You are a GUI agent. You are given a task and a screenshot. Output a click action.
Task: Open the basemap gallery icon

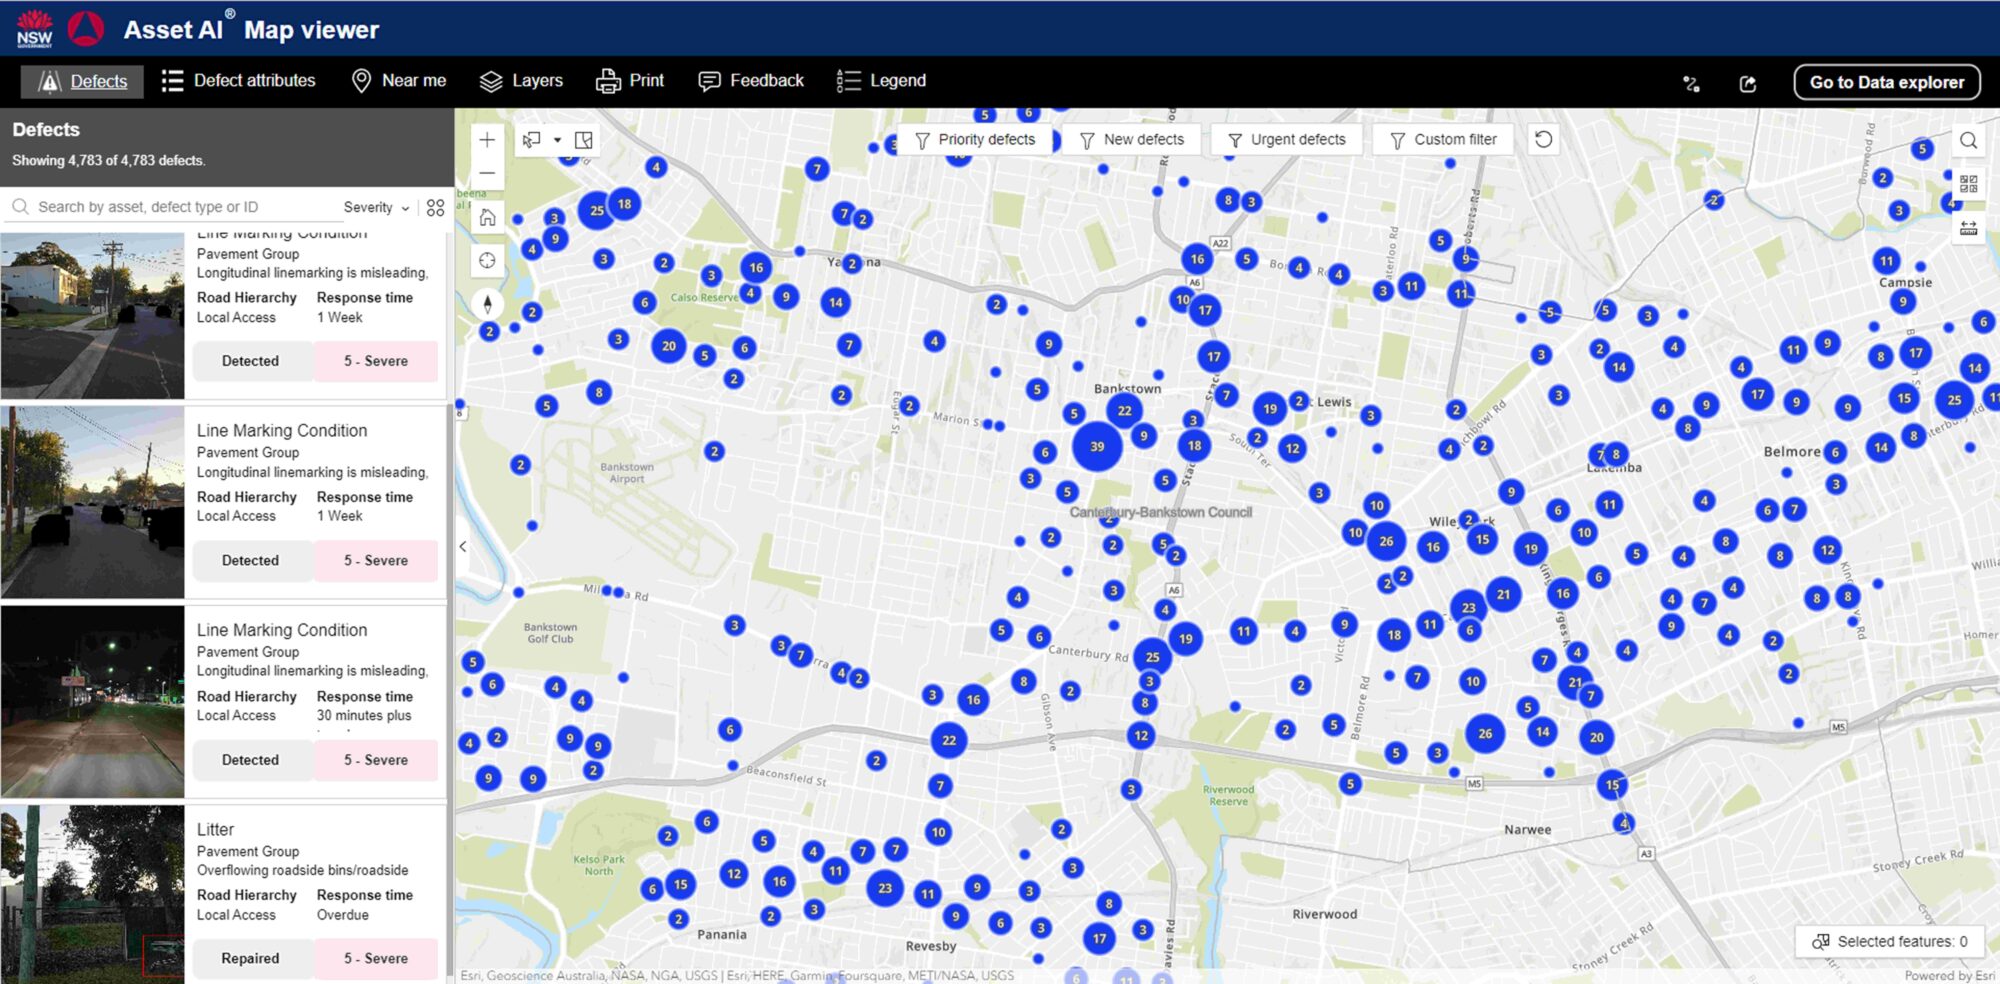pos(1968,184)
